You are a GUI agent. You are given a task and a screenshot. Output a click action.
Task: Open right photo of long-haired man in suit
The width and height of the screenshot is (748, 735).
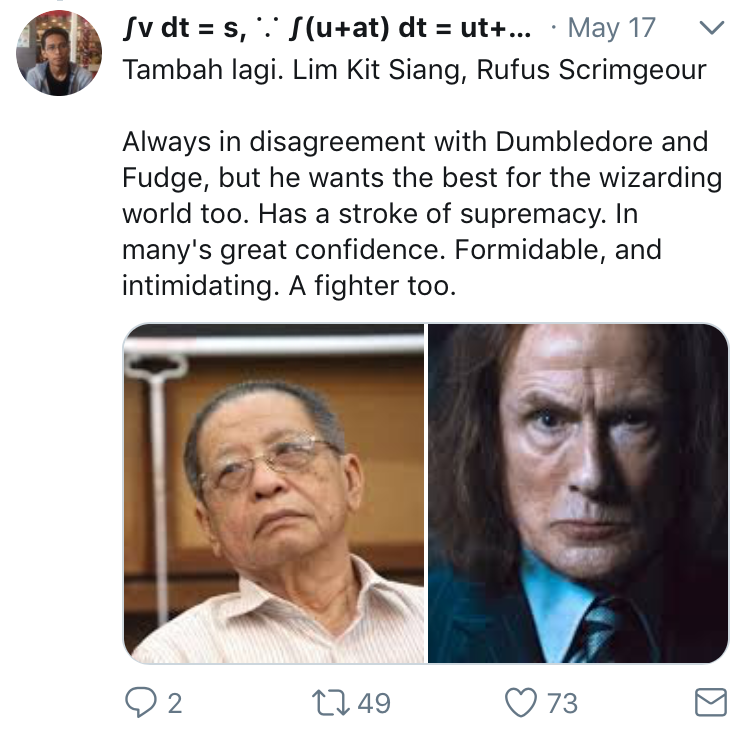click(x=578, y=493)
